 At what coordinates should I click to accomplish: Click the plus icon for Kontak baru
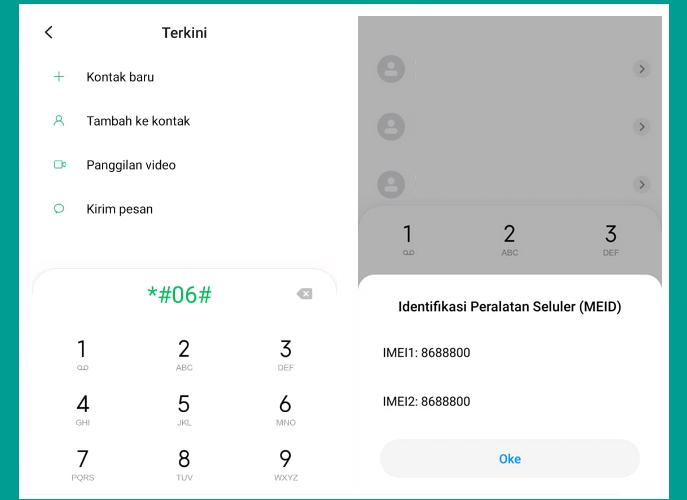[59, 77]
